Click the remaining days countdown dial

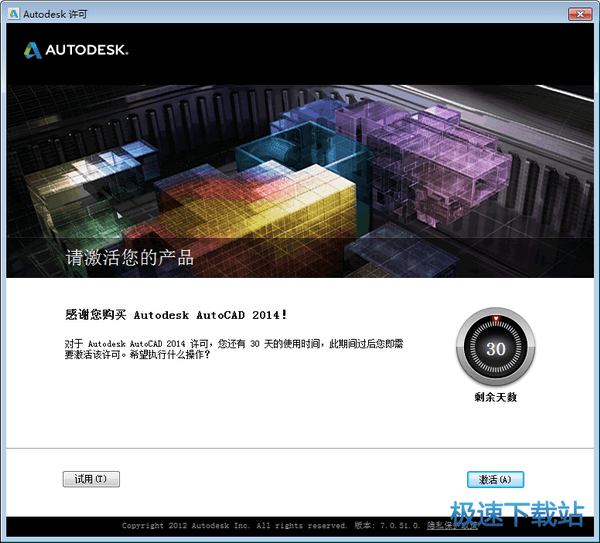(x=496, y=349)
